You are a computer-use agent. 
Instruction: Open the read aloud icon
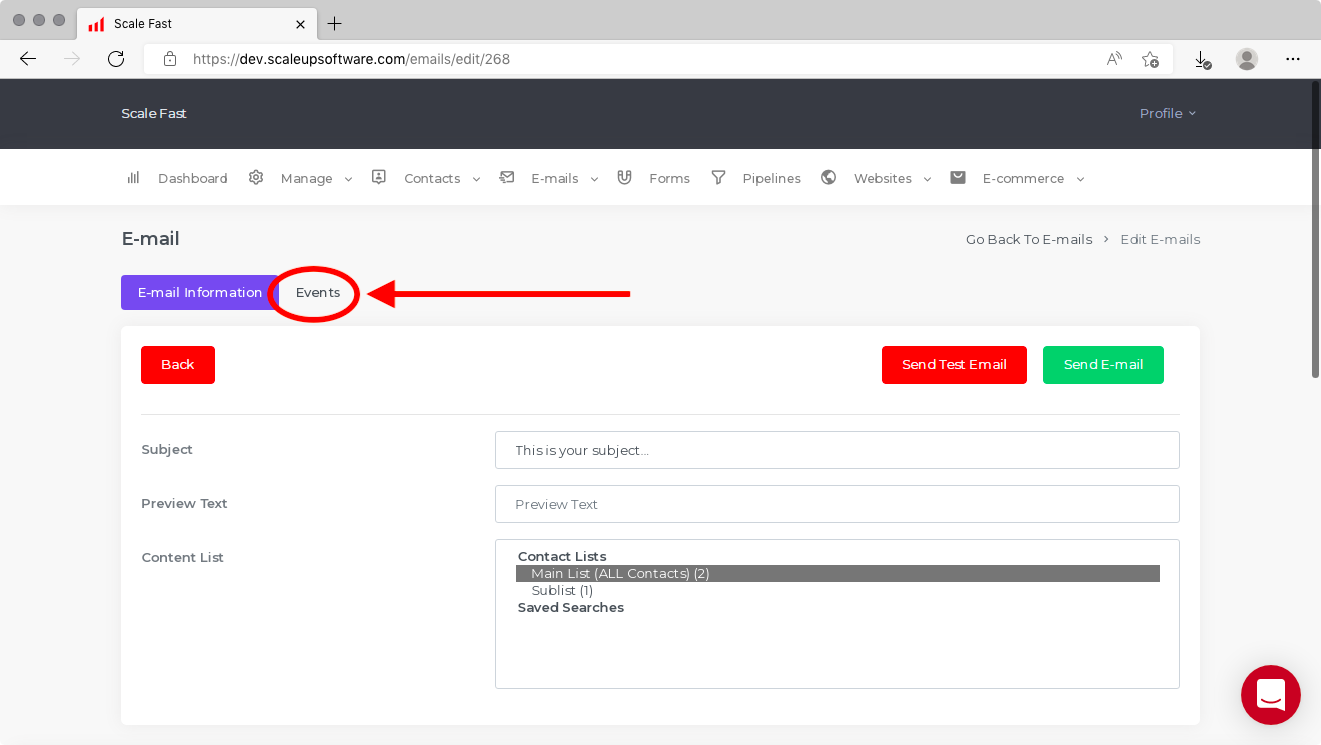coord(1114,59)
